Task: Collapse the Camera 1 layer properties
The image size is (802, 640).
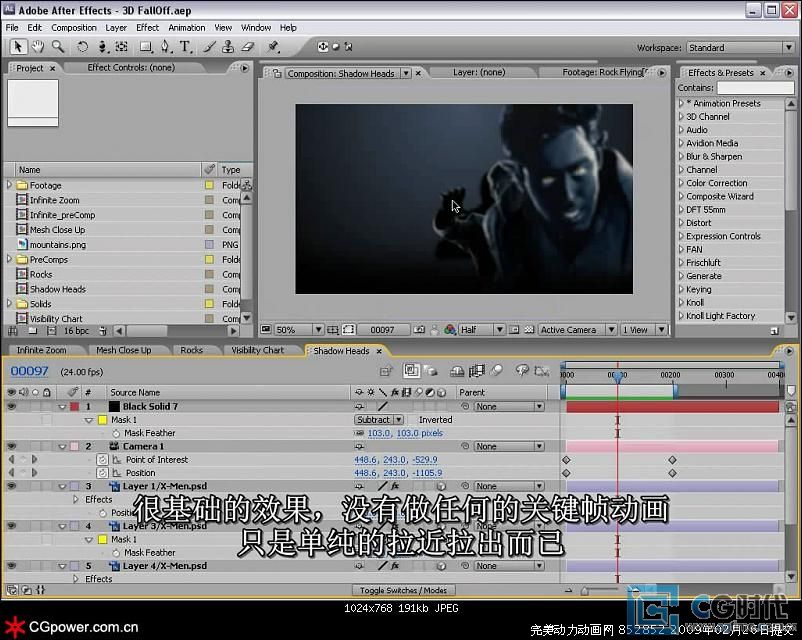Action: coord(62,447)
